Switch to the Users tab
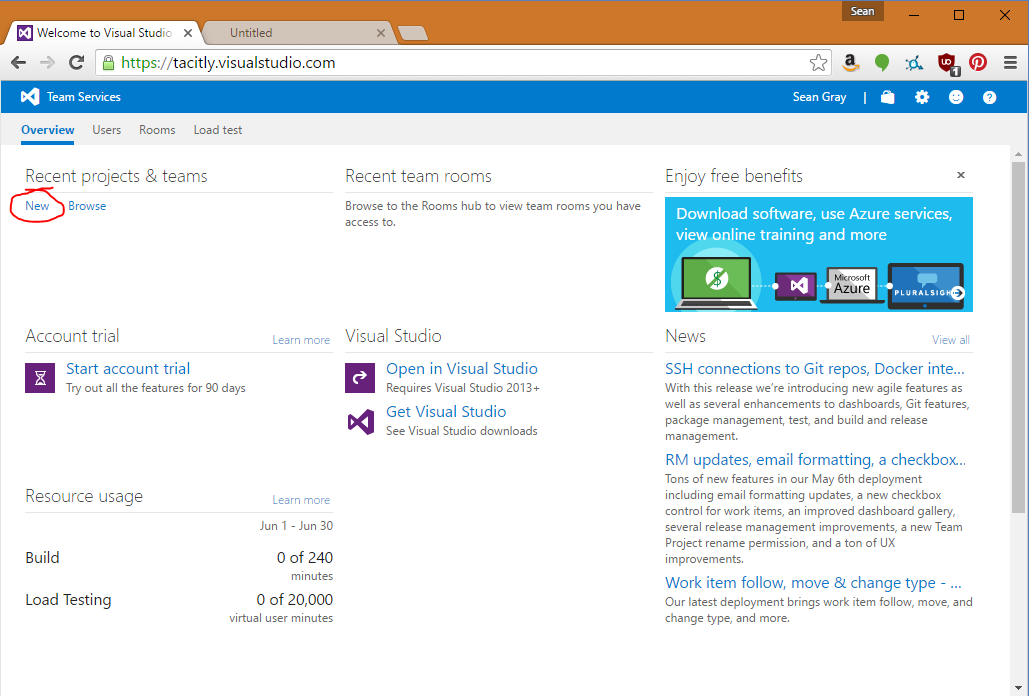1029x696 pixels. coord(106,130)
